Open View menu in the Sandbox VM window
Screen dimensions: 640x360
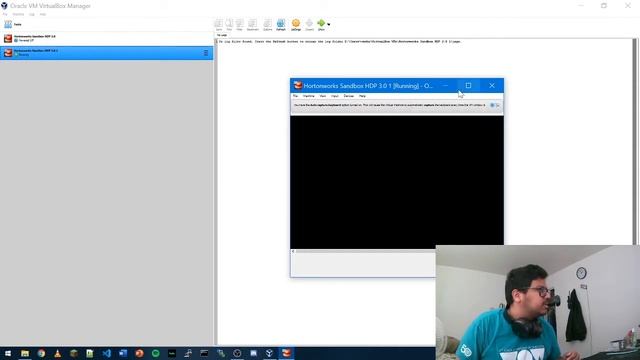[322, 96]
